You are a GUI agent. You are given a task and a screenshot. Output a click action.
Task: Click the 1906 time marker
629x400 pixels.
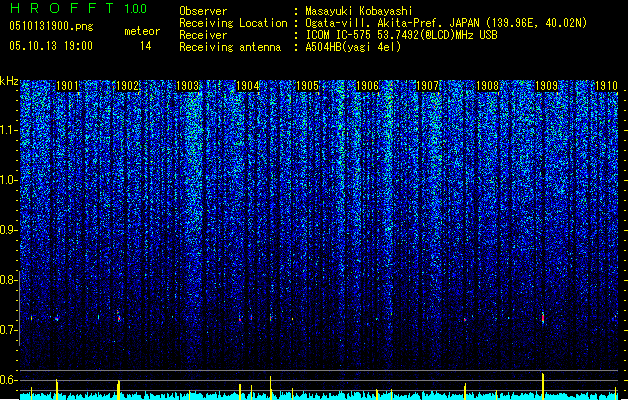[367, 86]
